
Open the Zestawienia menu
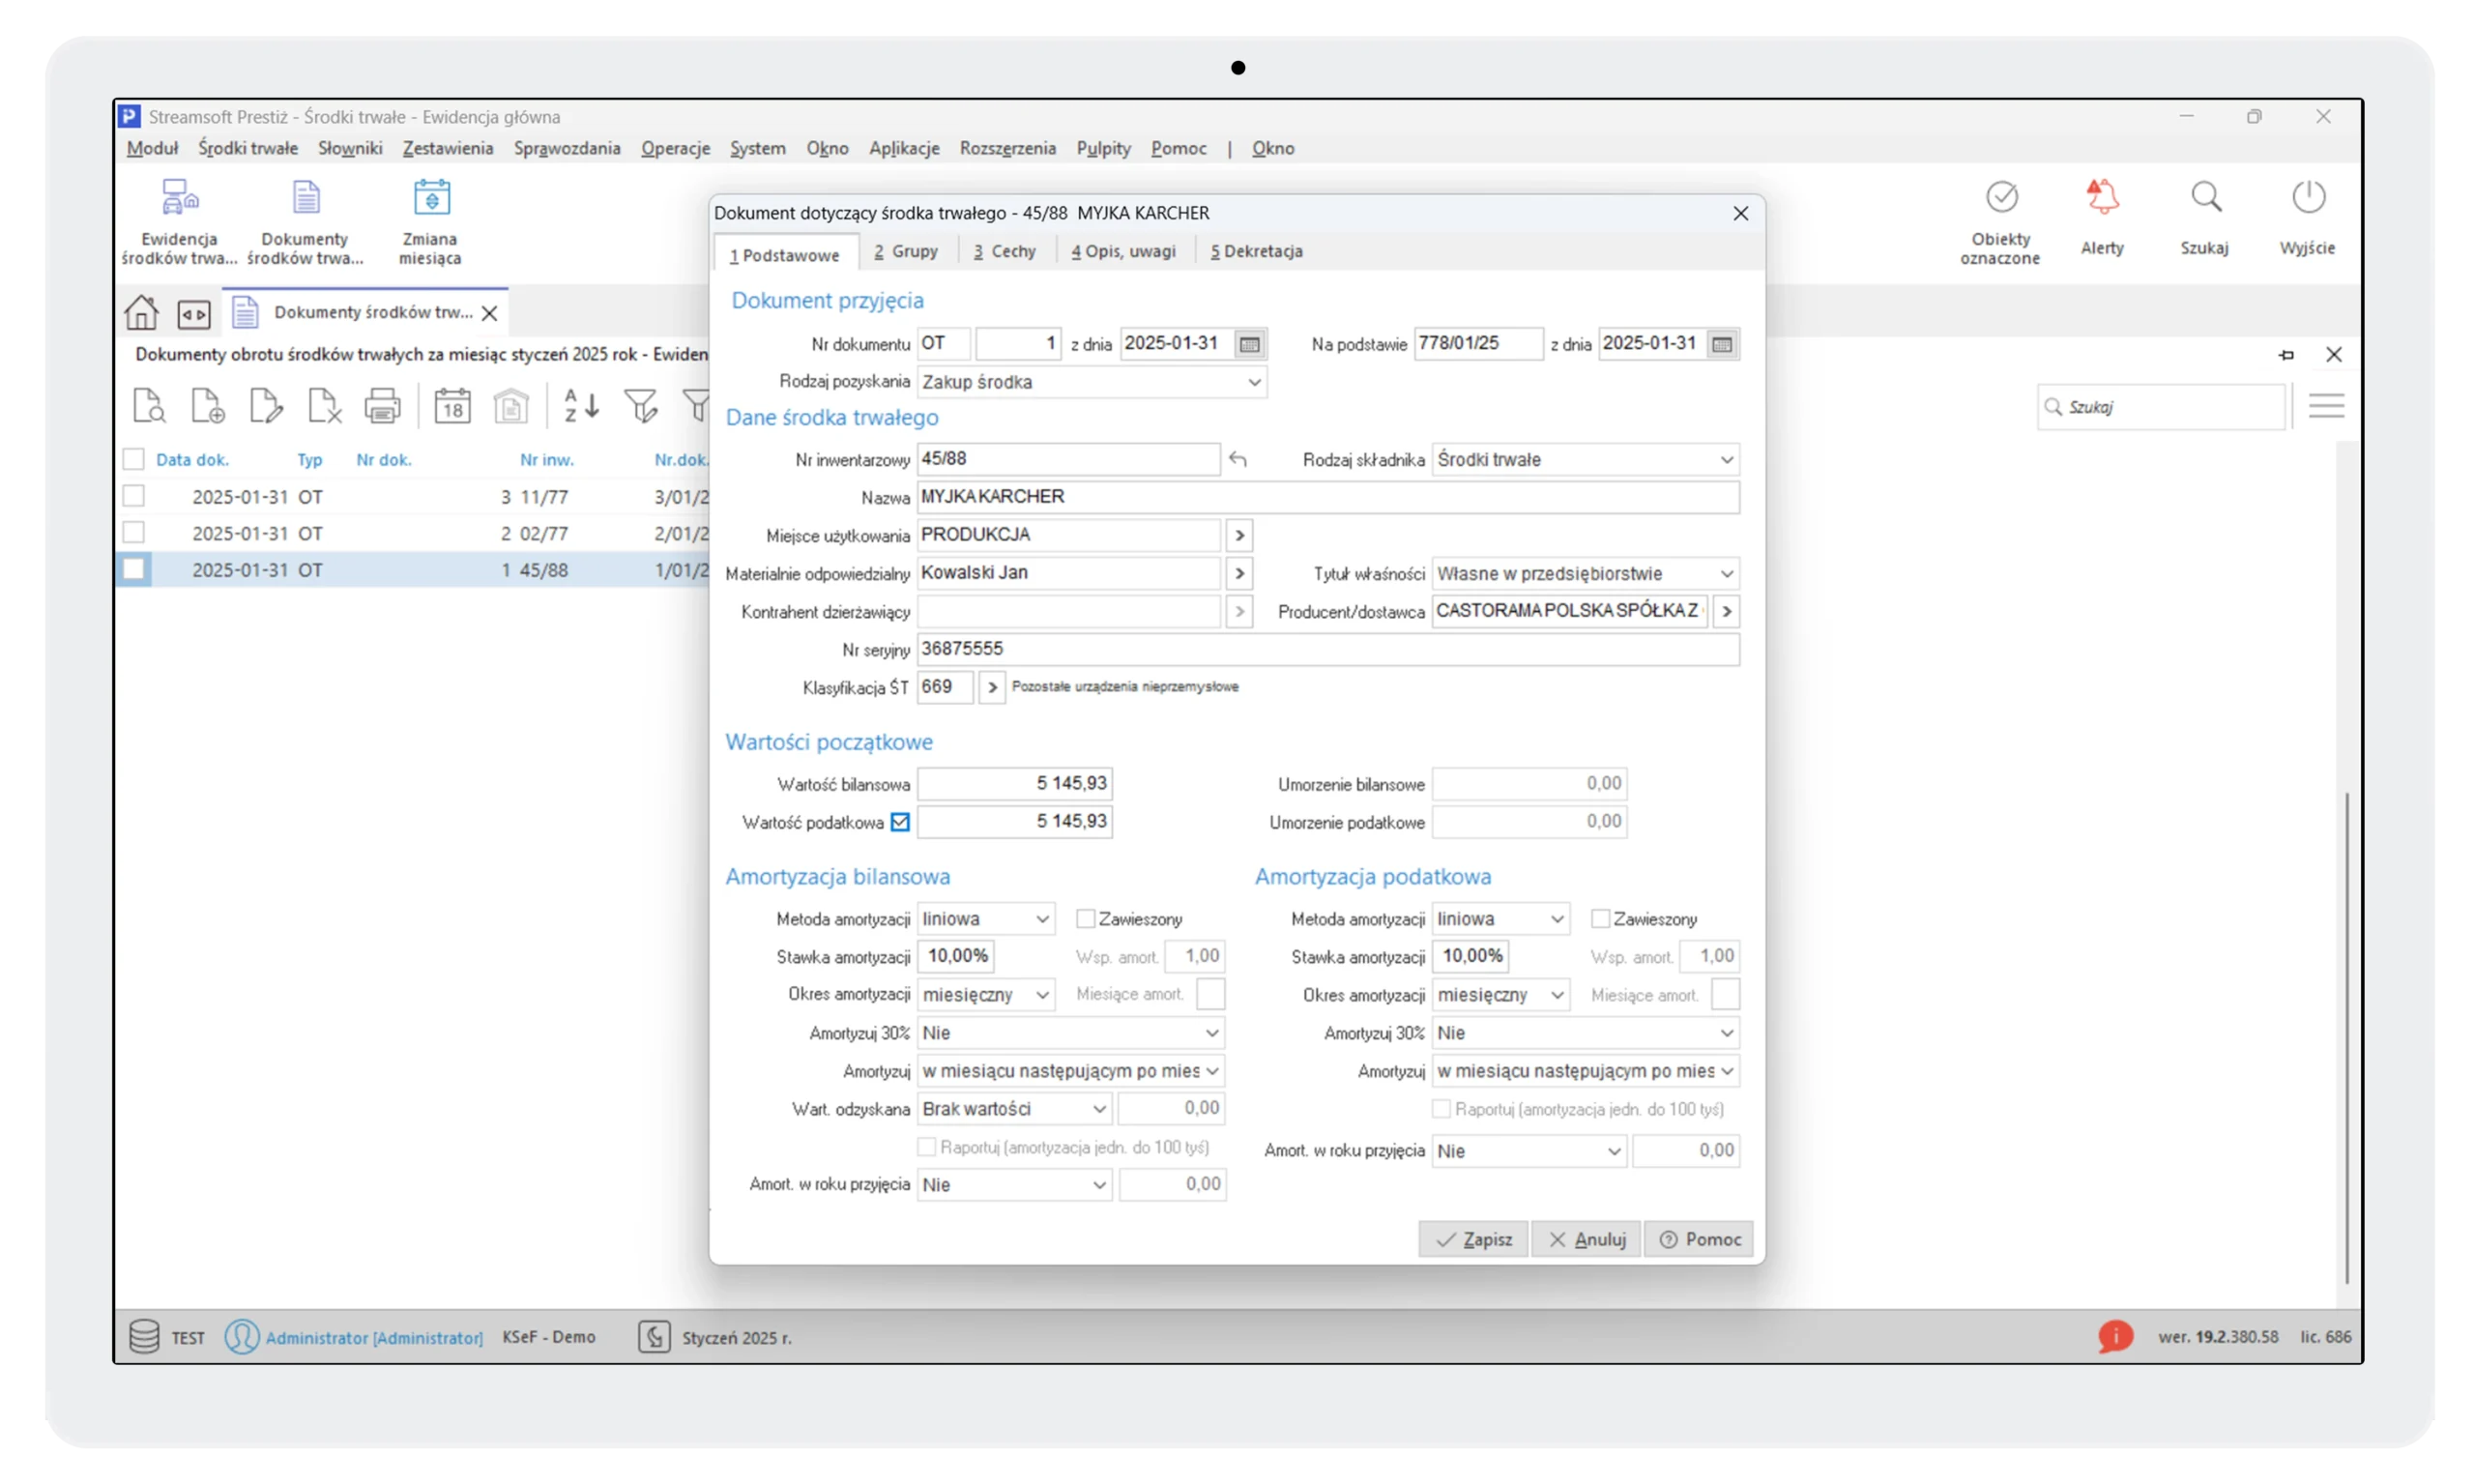point(448,148)
